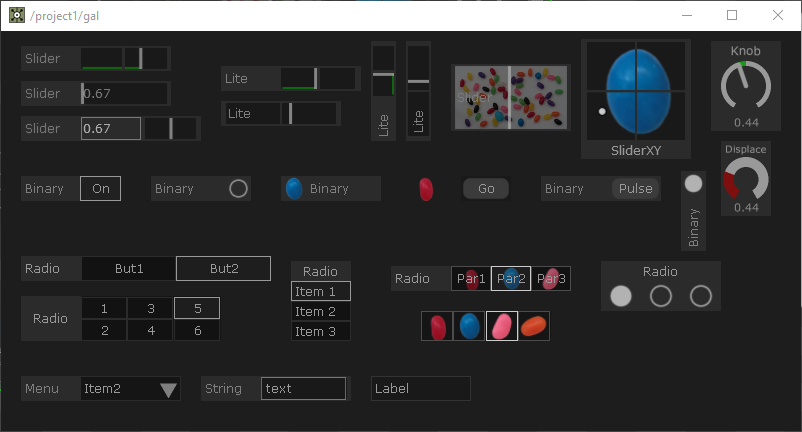Click the String text input field
802x432 pixels.
(x=303, y=389)
